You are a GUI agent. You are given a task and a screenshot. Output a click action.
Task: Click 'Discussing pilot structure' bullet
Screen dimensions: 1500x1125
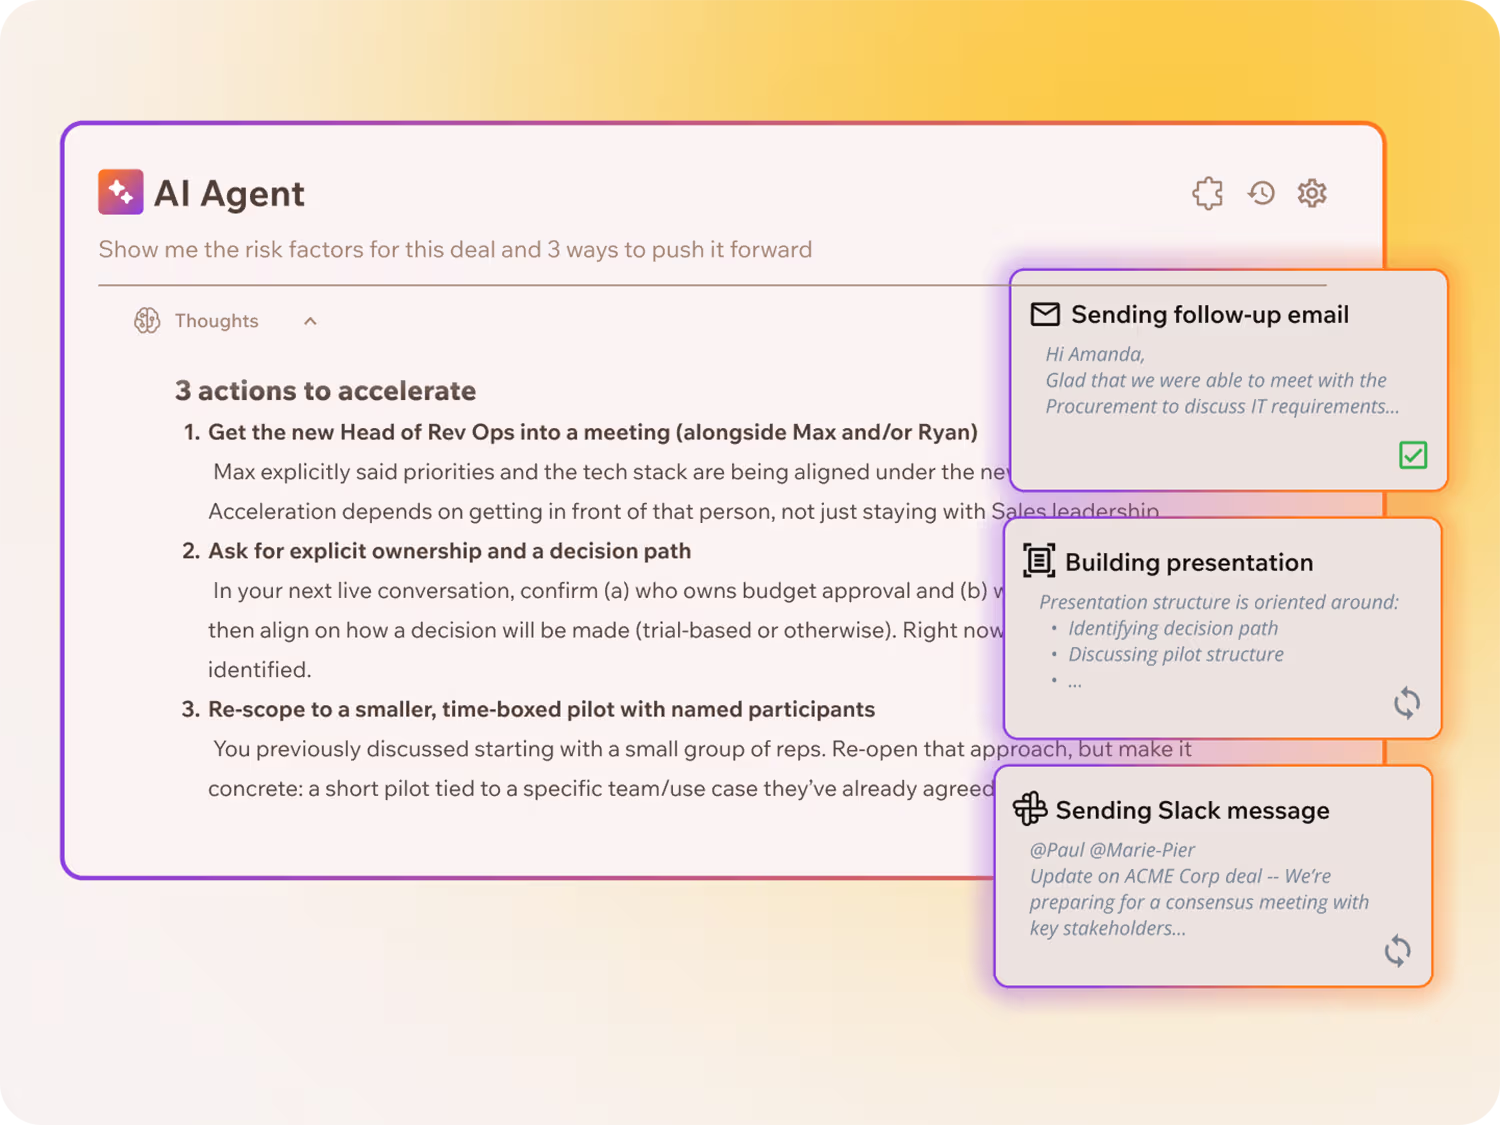[1176, 654]
